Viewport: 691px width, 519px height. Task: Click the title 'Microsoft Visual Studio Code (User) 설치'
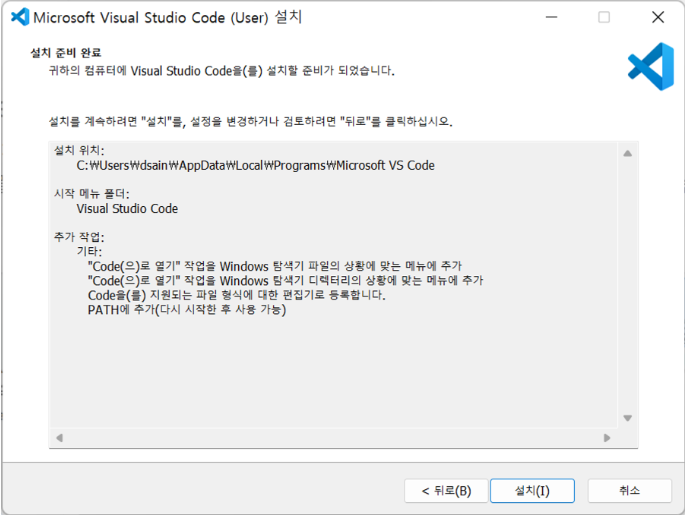(x=167, y=18)
